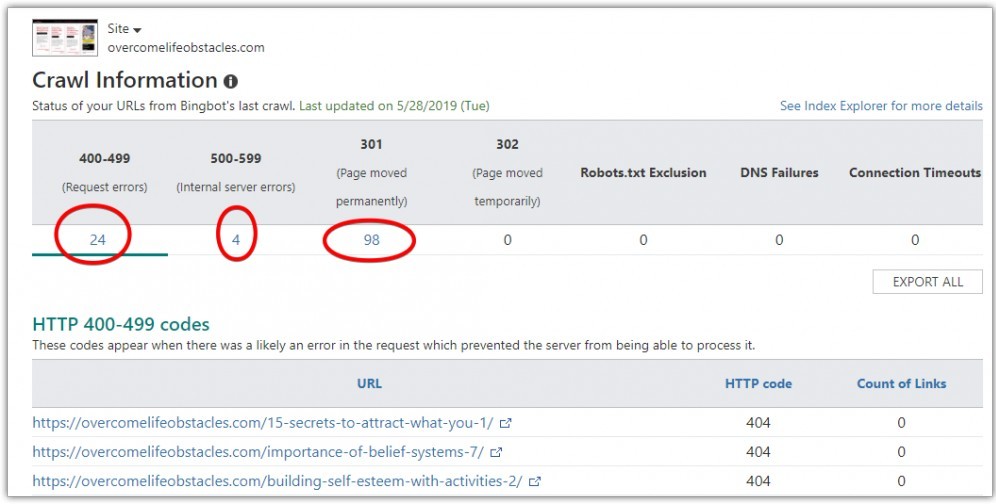Click the Connection Timeouts heading
The width and height of the screenshot is (996, 504).
click(915, 173)
